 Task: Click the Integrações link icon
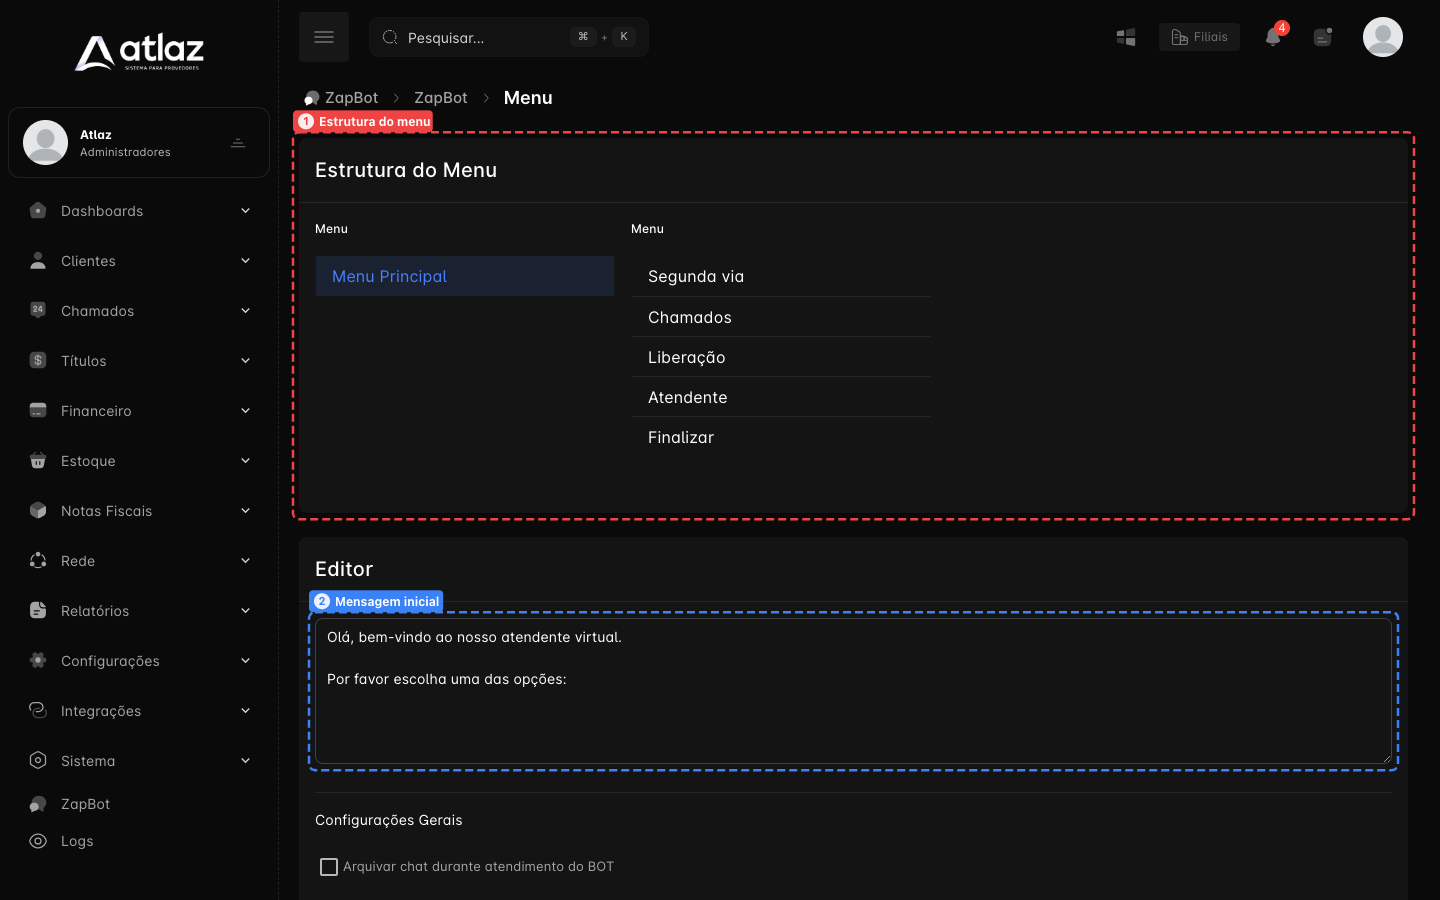38,710
